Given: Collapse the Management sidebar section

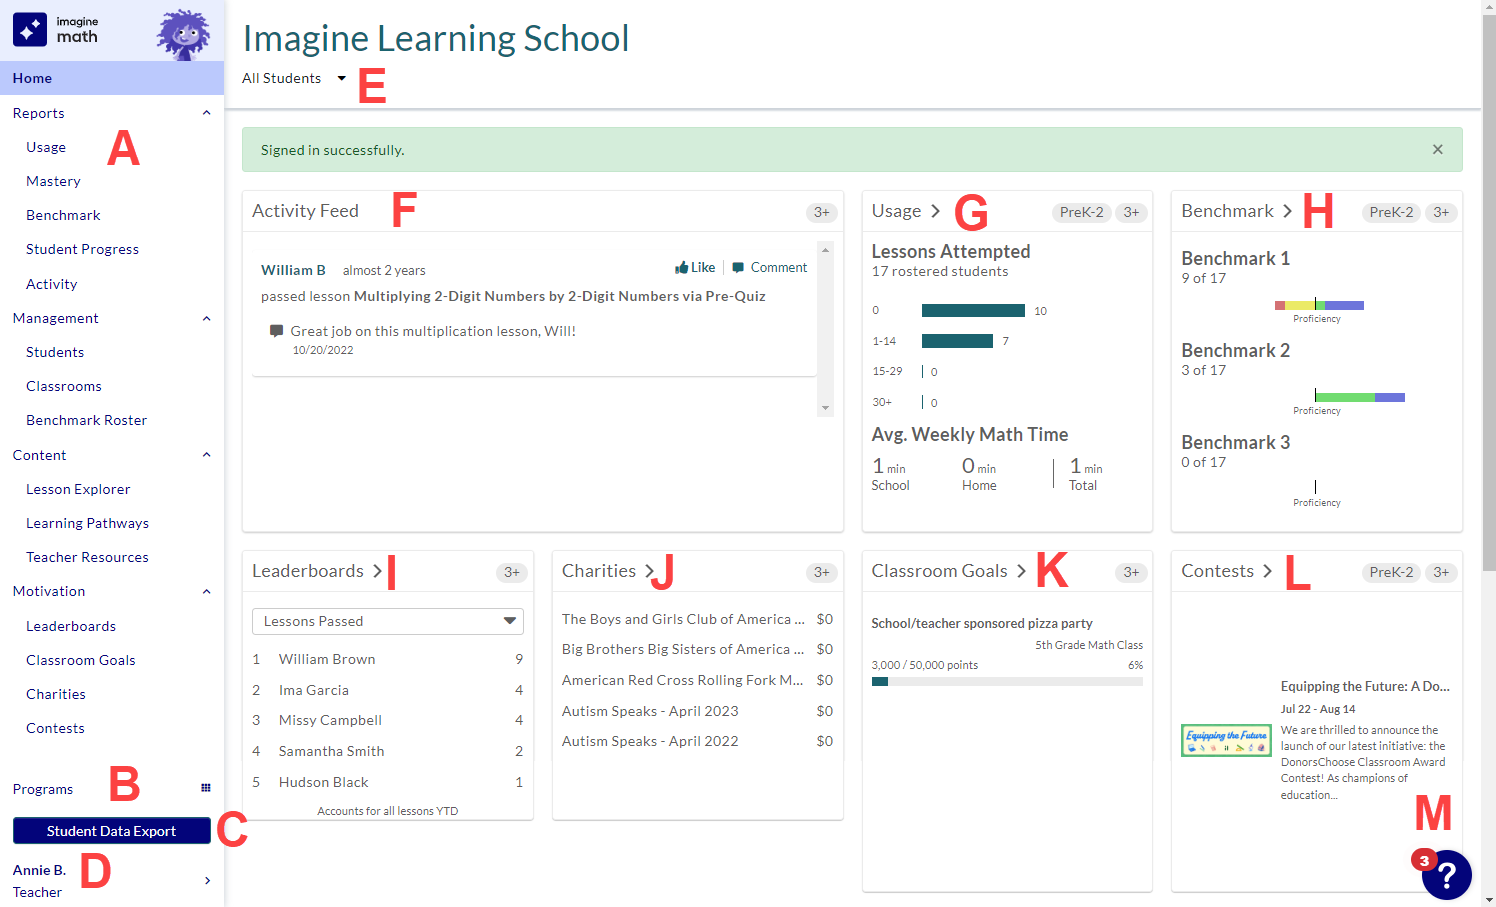Looking at the screenshot, I should (207, 318).
